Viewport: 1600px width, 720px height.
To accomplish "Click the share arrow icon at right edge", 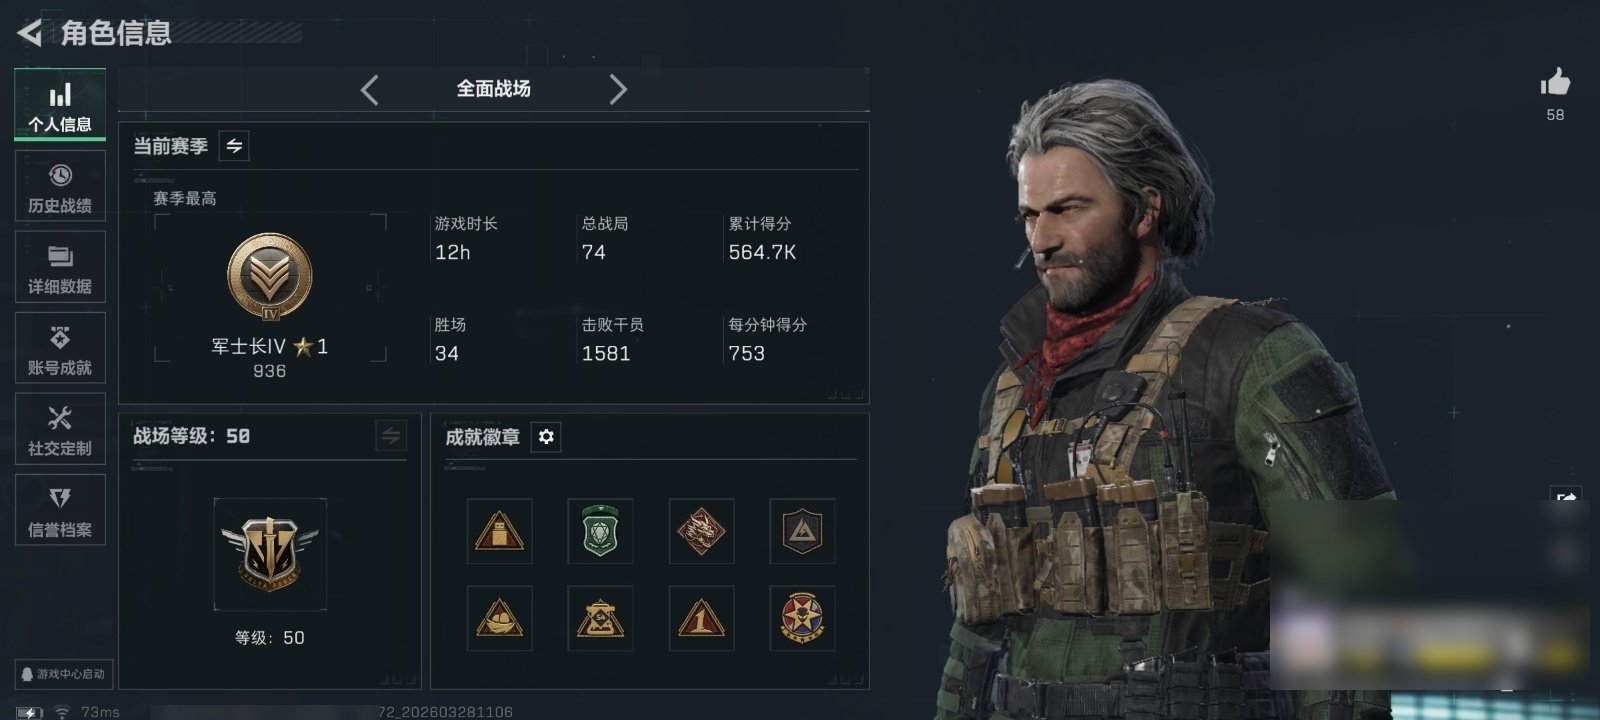I will click(x=1566, y=498).
